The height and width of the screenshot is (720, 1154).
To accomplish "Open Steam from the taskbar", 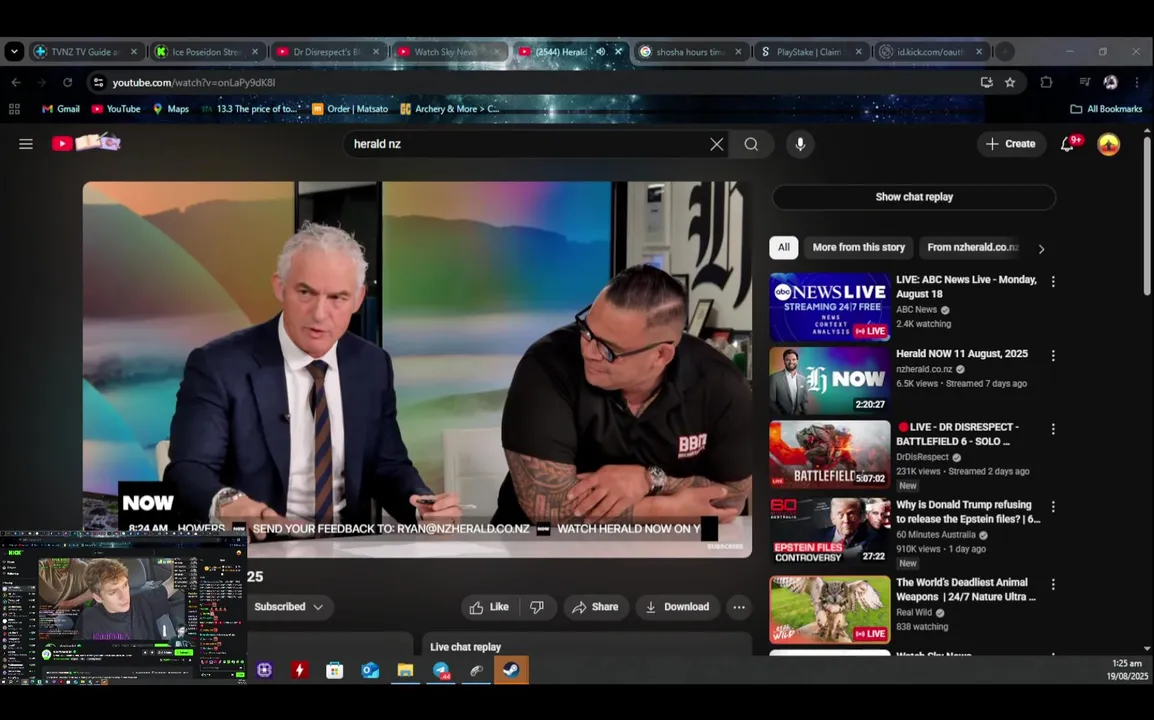I will 511,670.
